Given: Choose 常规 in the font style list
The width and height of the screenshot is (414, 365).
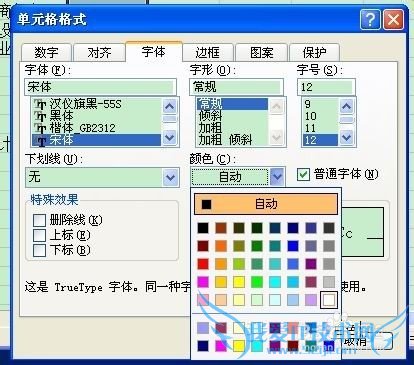Looking at the screenshot, I should click(x=232, y=104).
